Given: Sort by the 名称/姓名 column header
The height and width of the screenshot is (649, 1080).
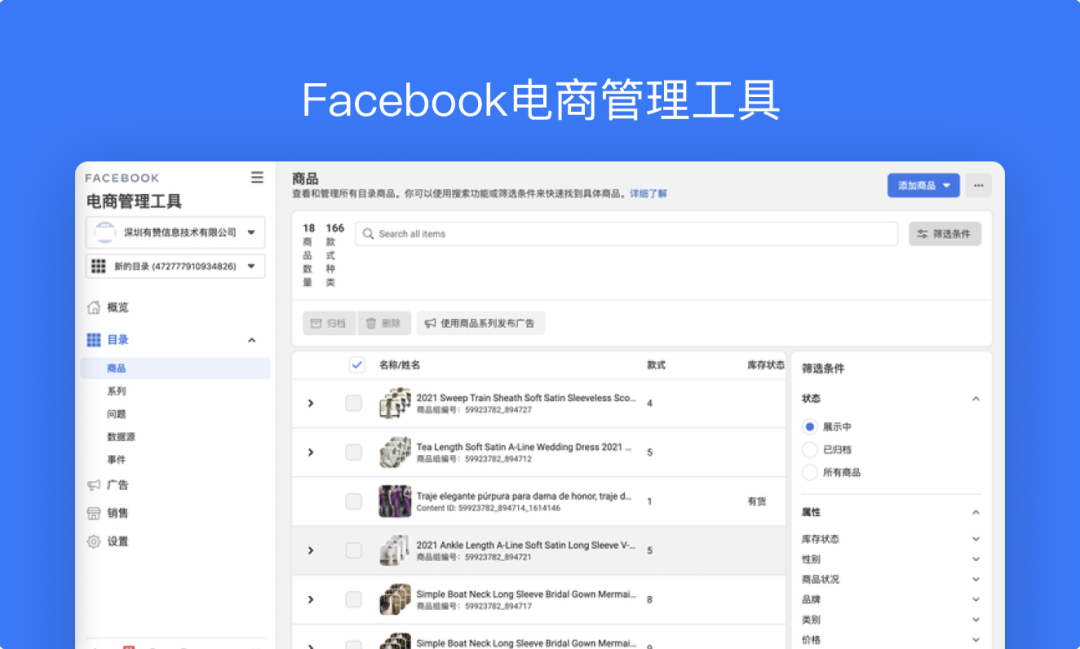Looking at the screenshot, I should point(399,365).
